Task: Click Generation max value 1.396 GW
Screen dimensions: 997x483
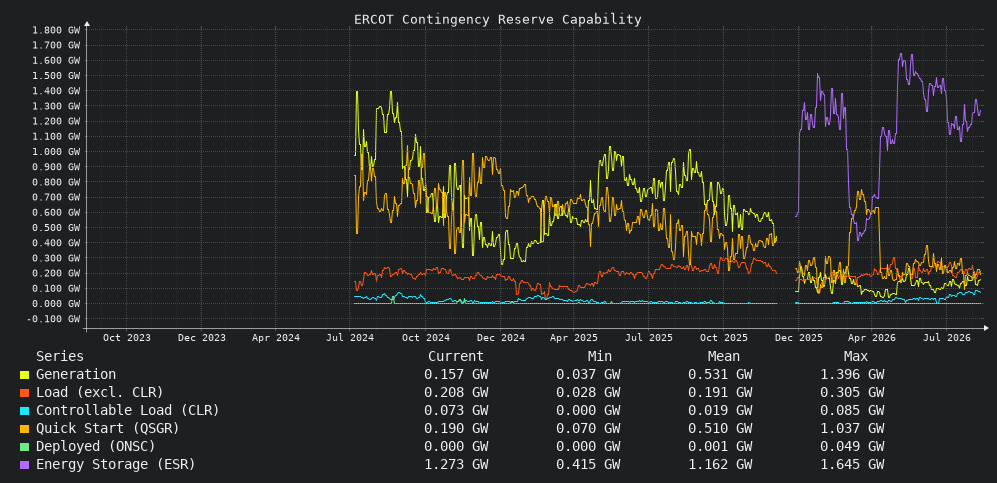Action: click(852, 375)
